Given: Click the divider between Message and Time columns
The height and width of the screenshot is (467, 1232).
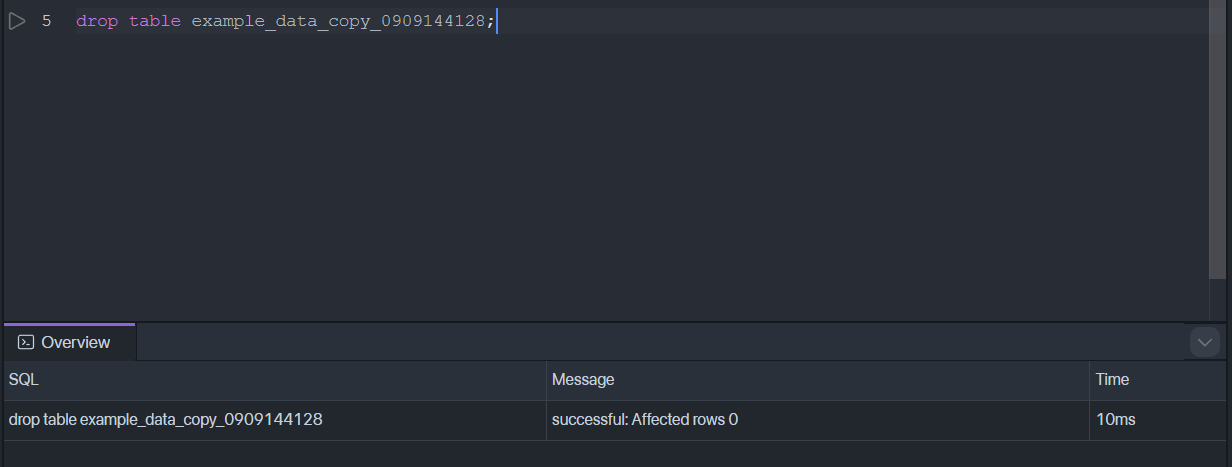Looking at the screenshot, I should [1089, 380].
